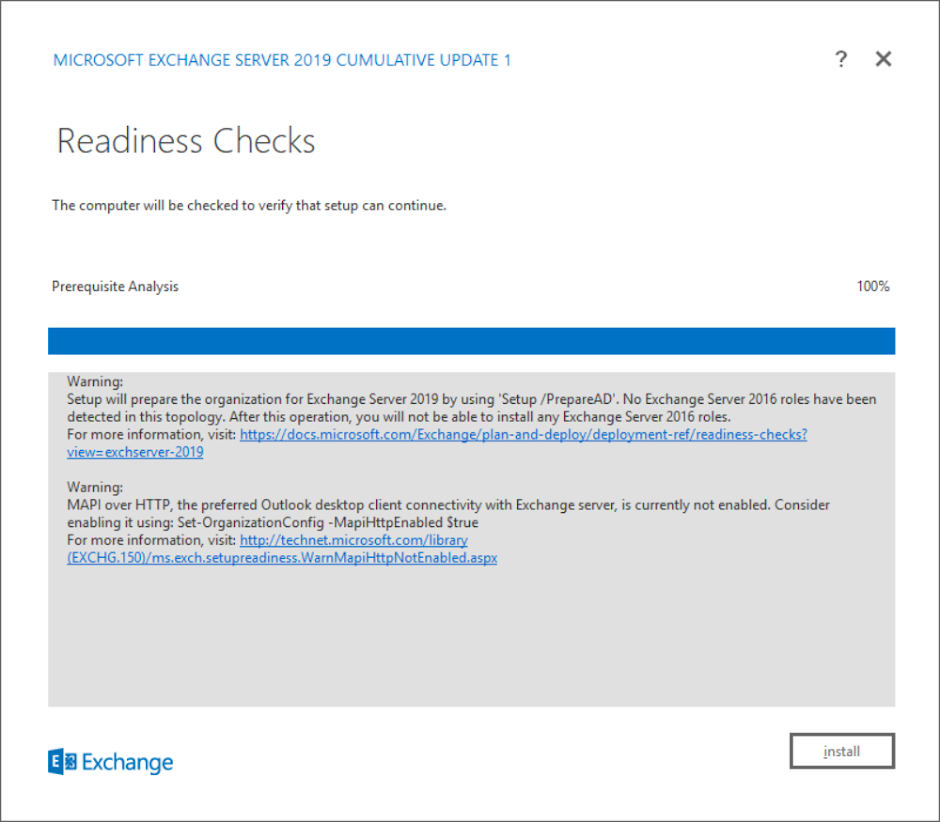
Task: Click the Microsoft Exchange Server 2019 title text
Action: point(282,60)
